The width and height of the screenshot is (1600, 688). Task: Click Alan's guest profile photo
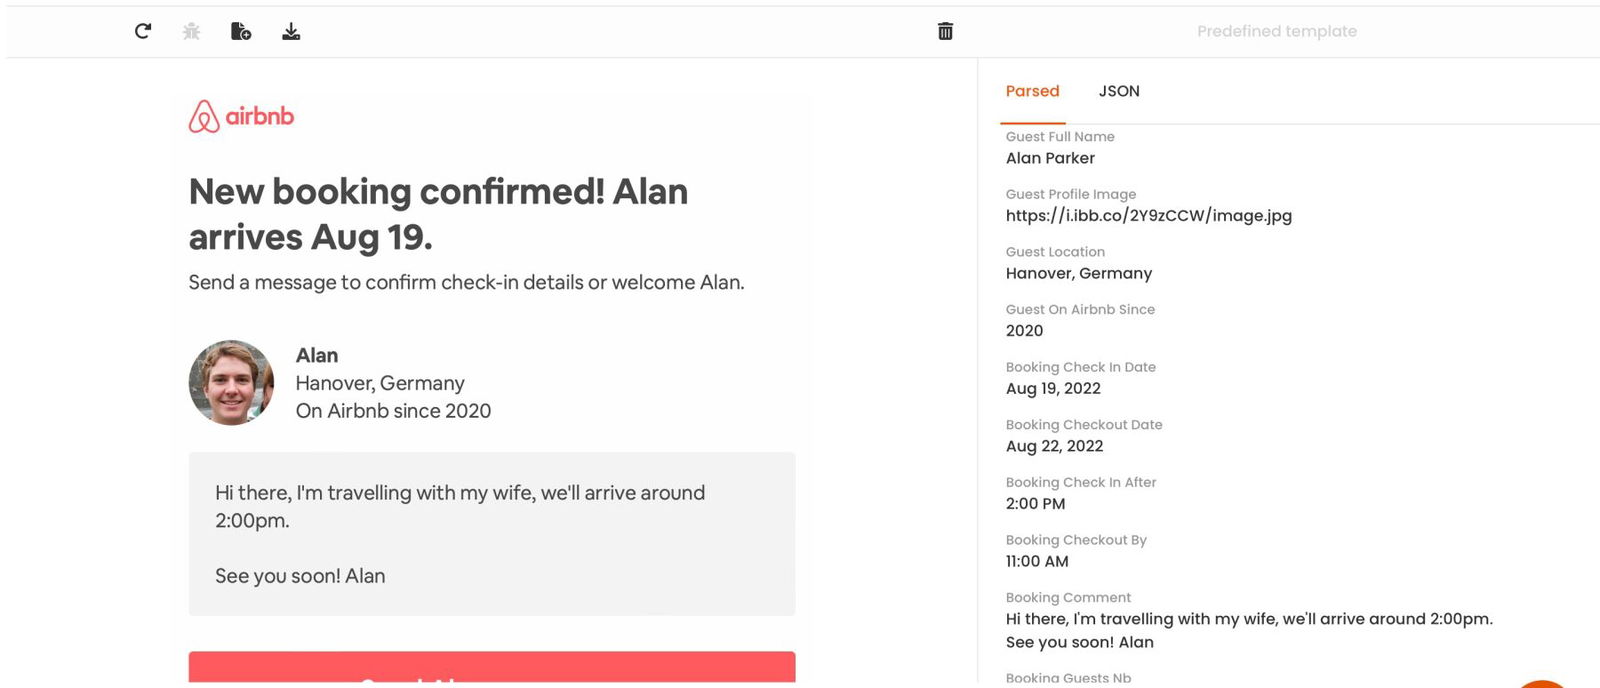click(231, 383)
